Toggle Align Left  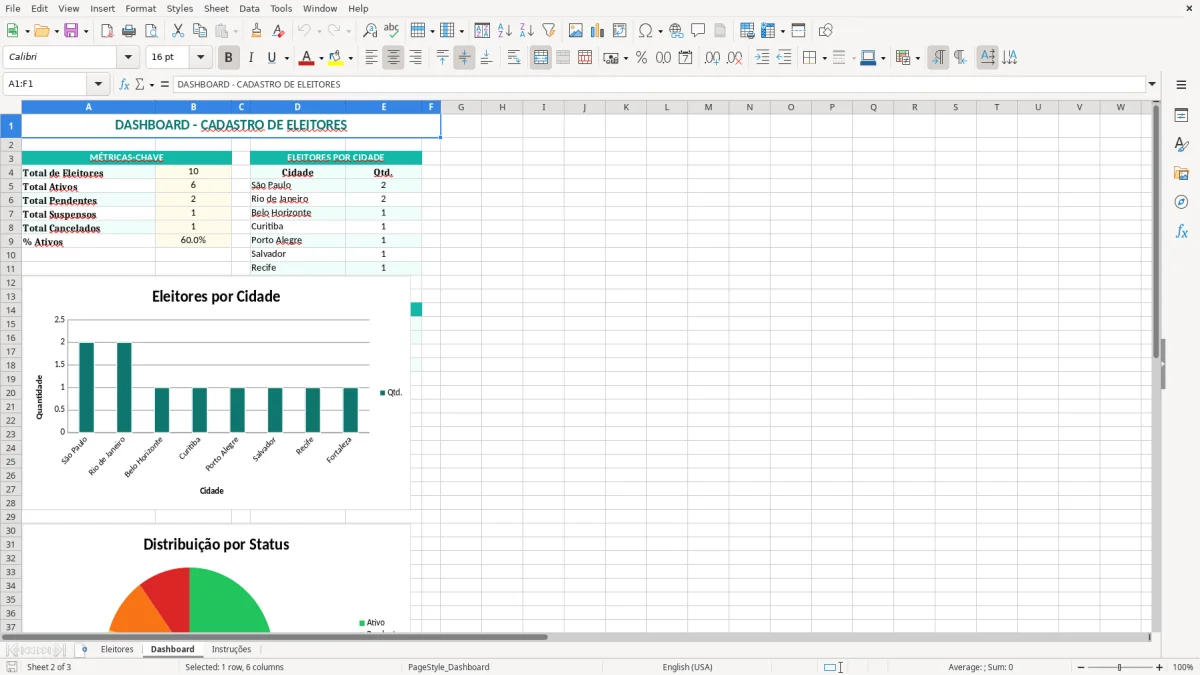click(x=371, y=58)
